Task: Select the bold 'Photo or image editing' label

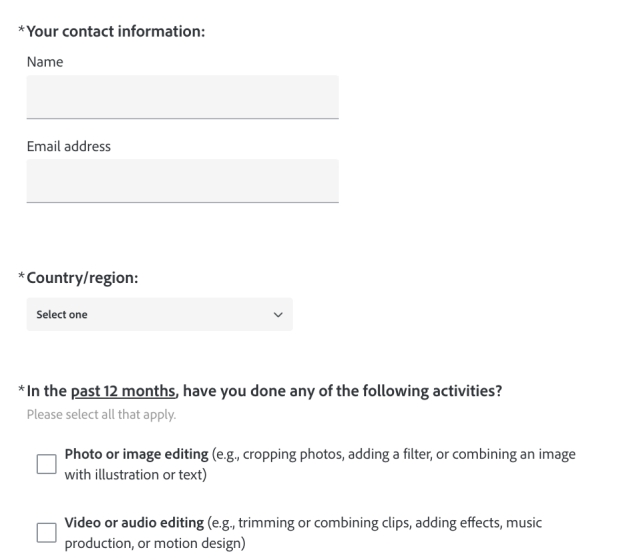Action: (x=136, y=454)
